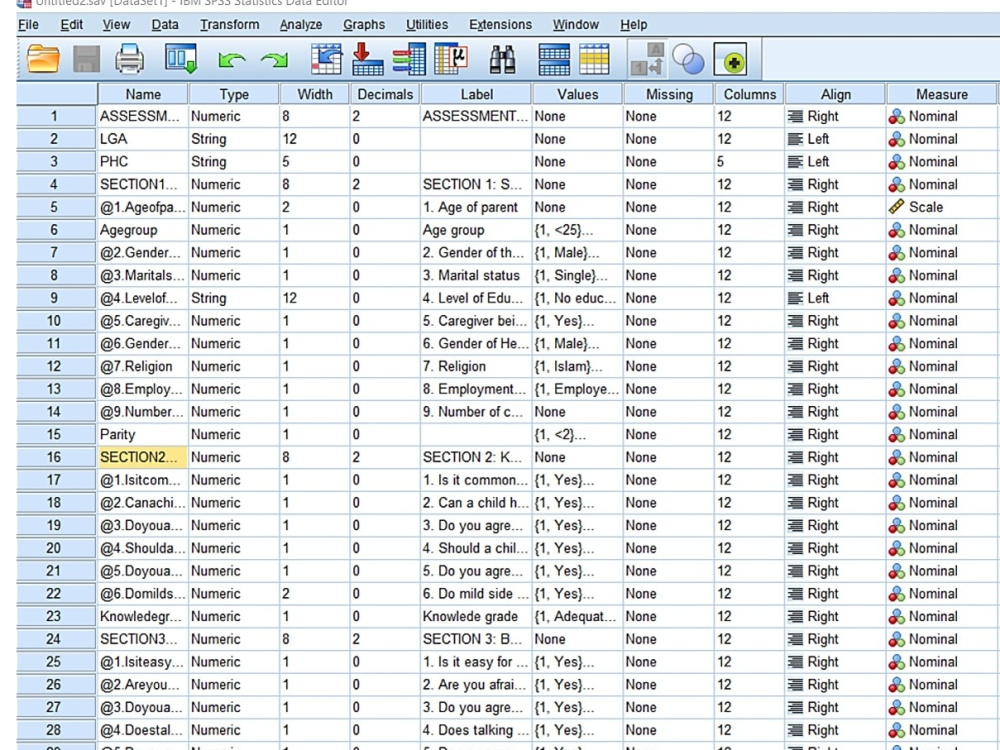1000x750 pixels.
Task: Click the Decimals column header
Action: pos(385,94)
